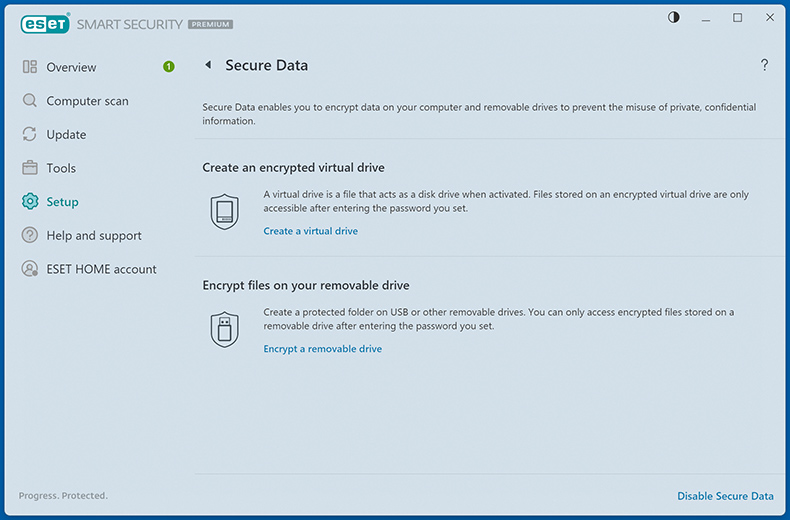The height and width of the screenshot is (520, 790).
Task: Click the PREMIUM badge in the title
Action: point(211,24)
